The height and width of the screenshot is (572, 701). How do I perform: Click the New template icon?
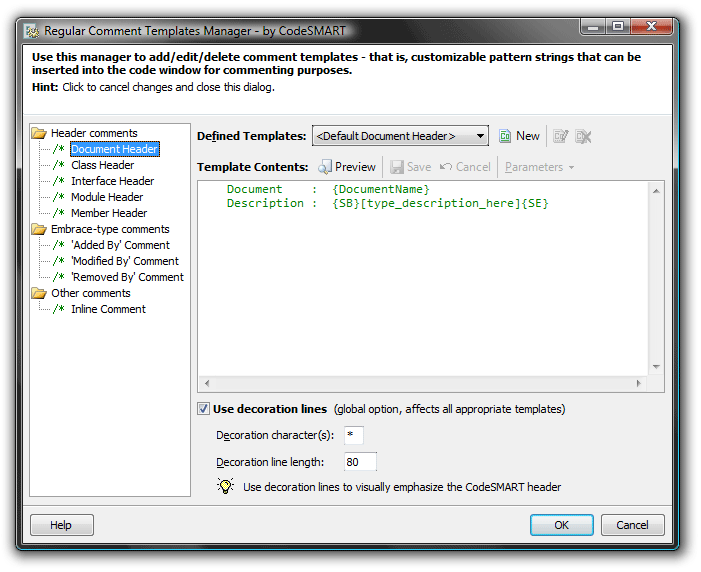505,136
